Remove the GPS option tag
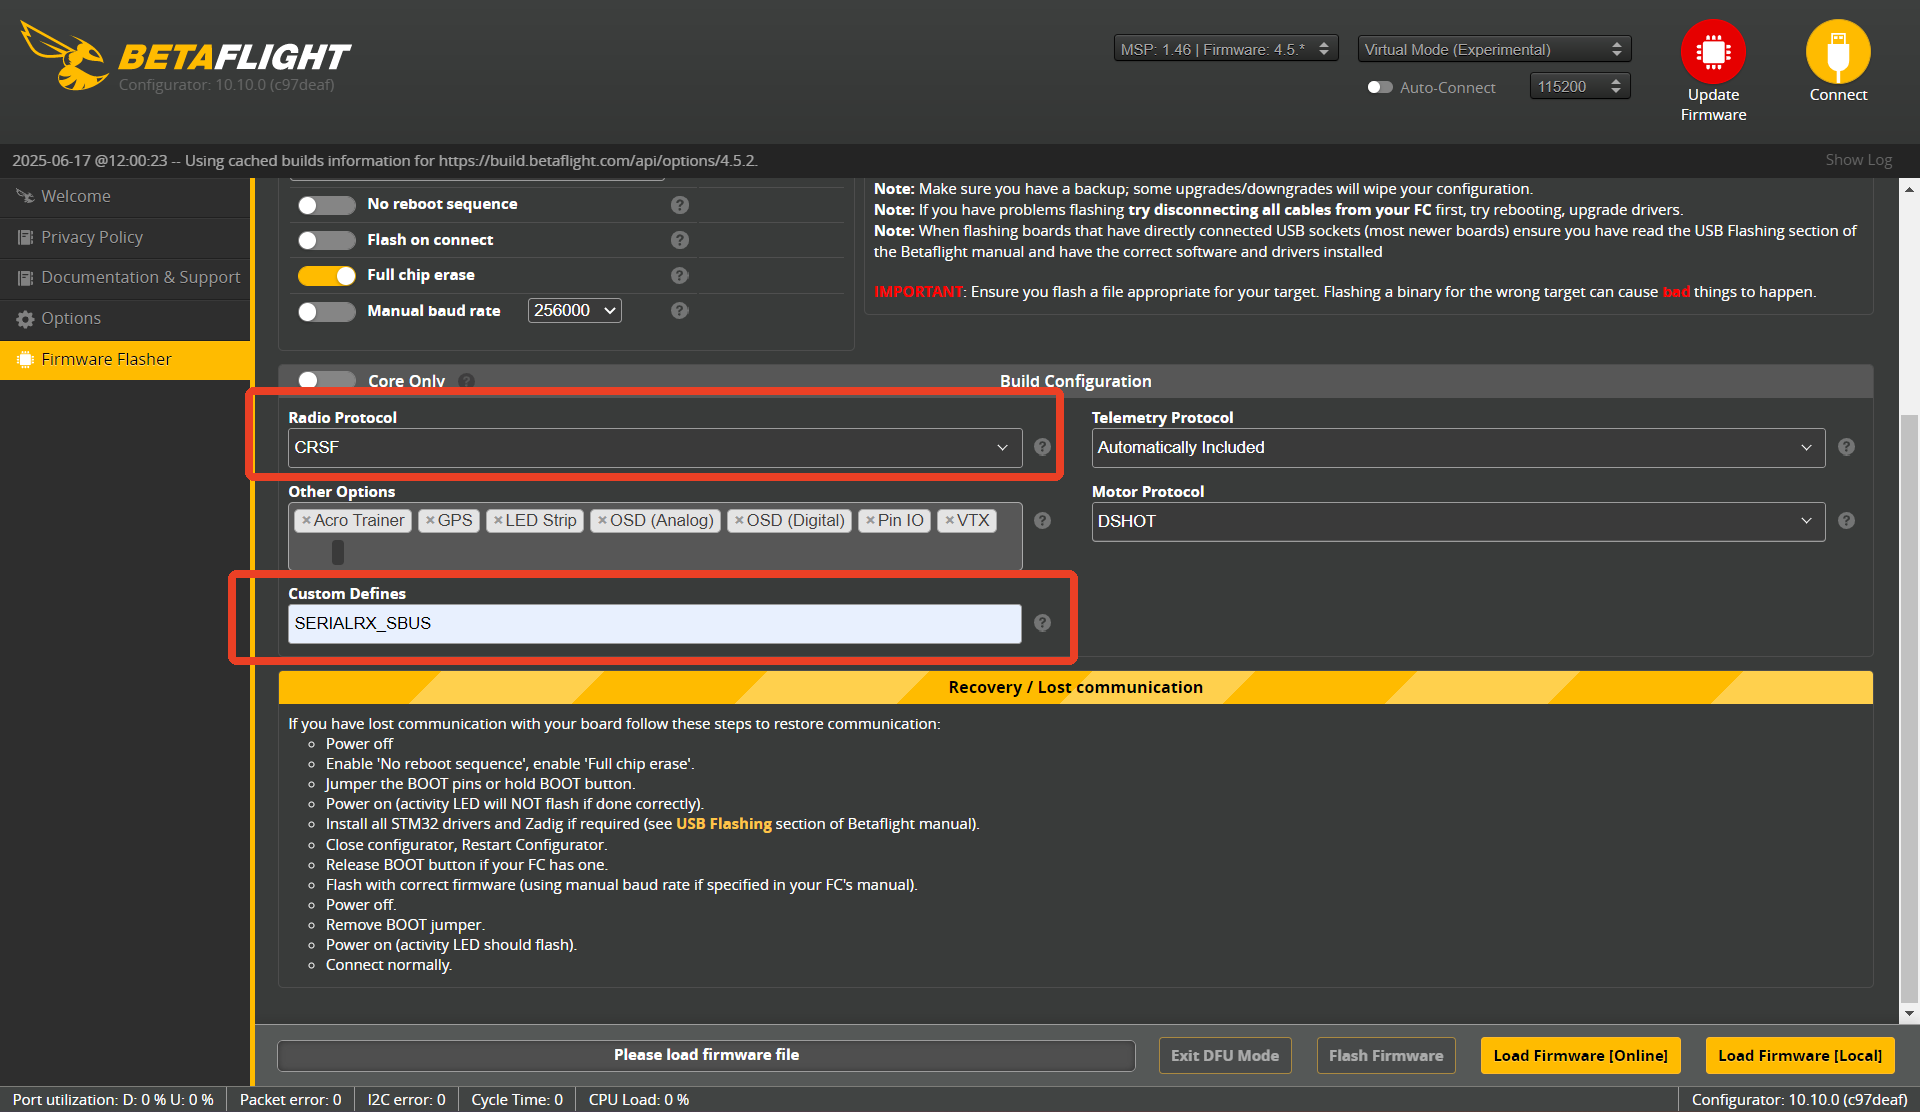The width and height of the screenshot is (1920, 1112). click(430, 520)
